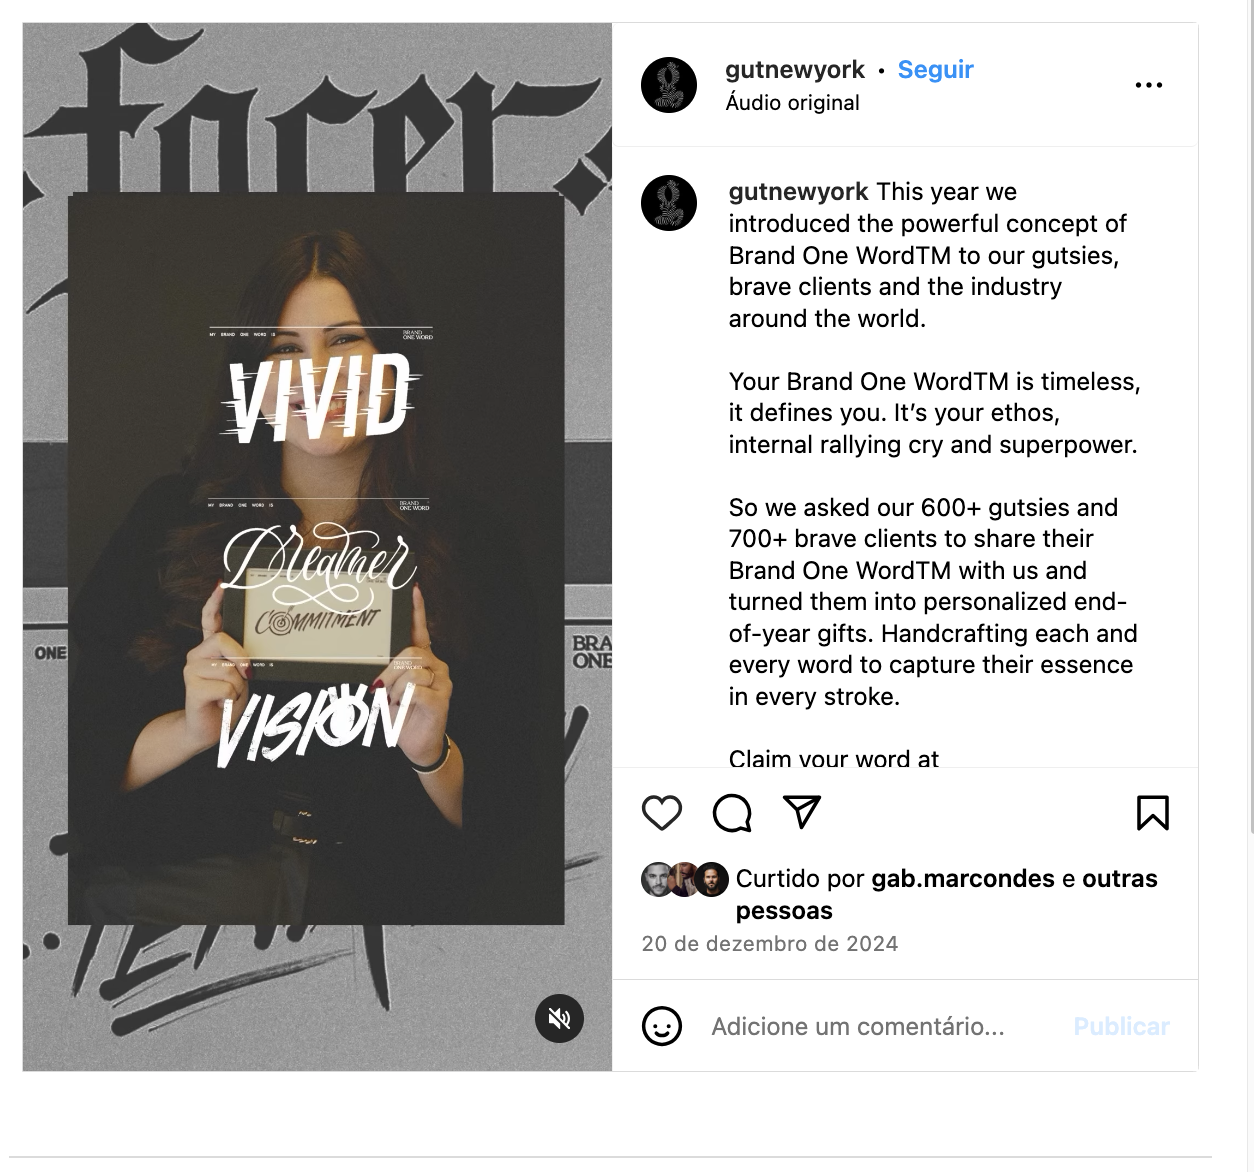Unmute the video with the speaker icon
The image size is (1254, 1172).
coord(559,1018)
